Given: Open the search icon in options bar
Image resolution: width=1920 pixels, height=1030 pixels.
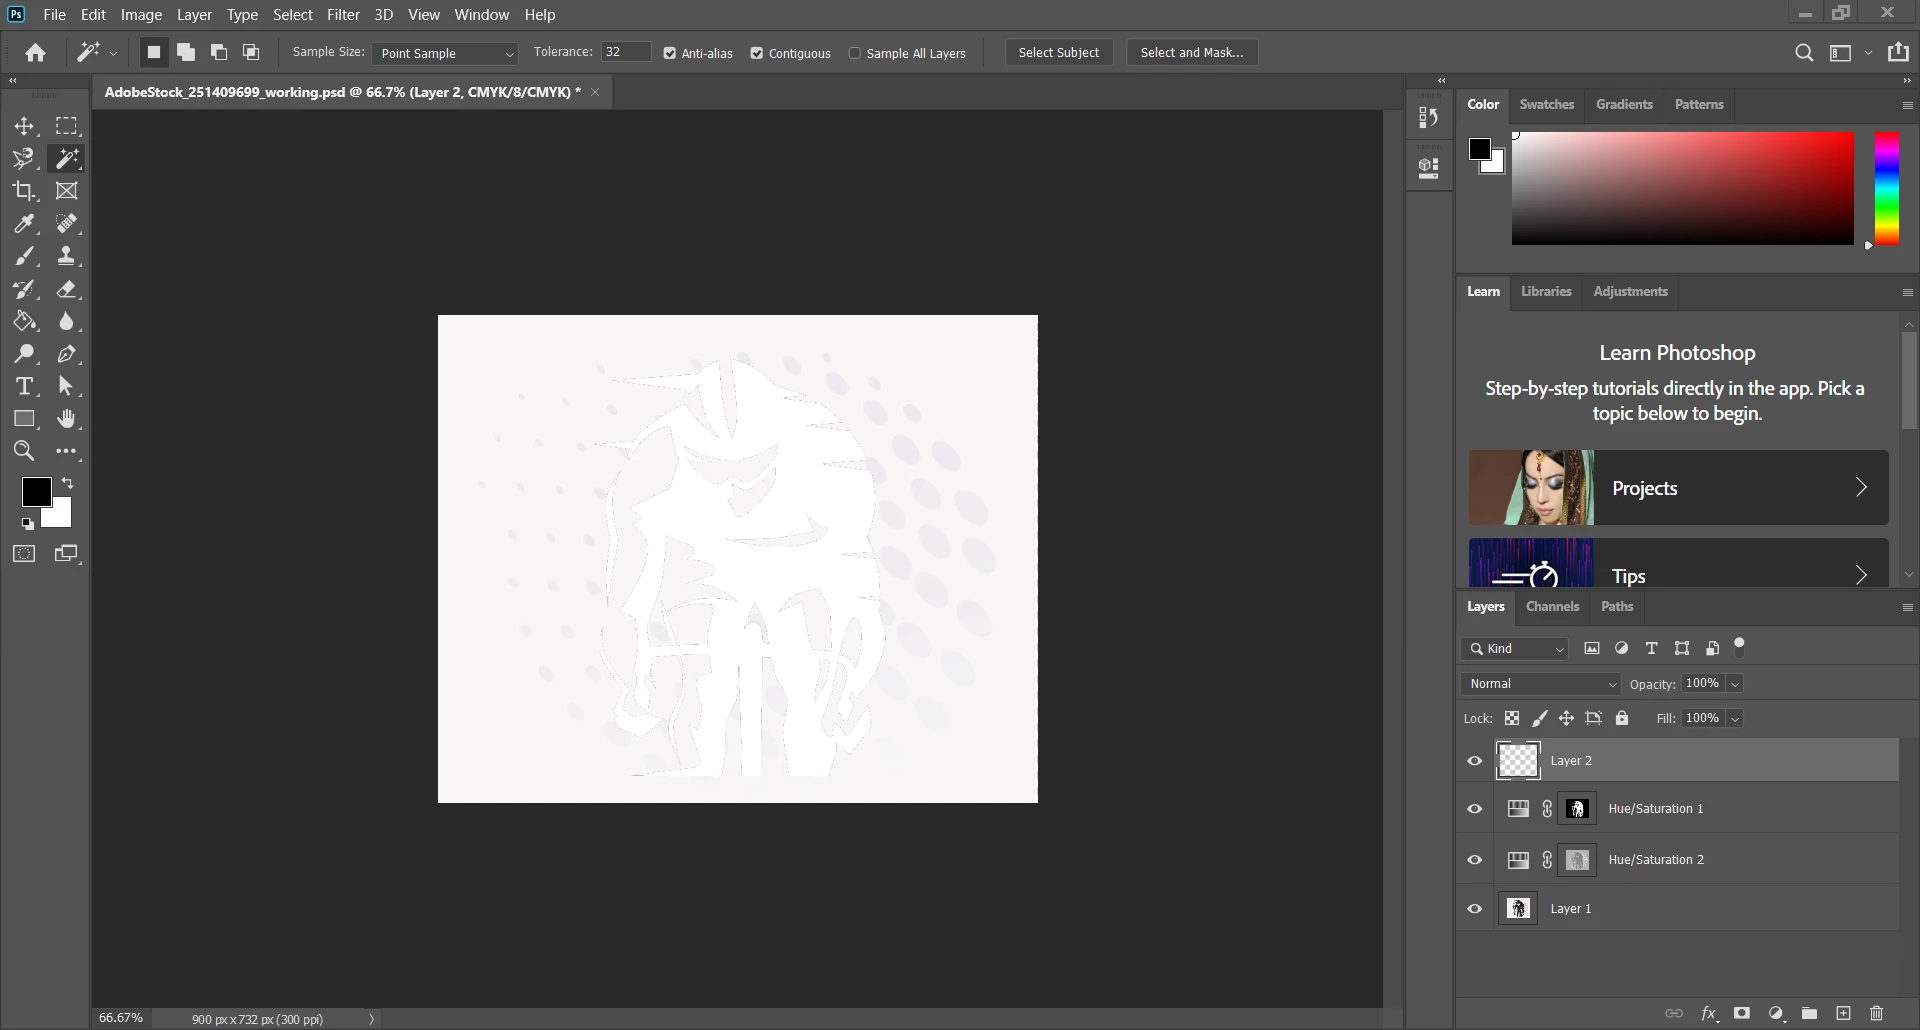Looking at the screenshot, I should coord(1804,53).
